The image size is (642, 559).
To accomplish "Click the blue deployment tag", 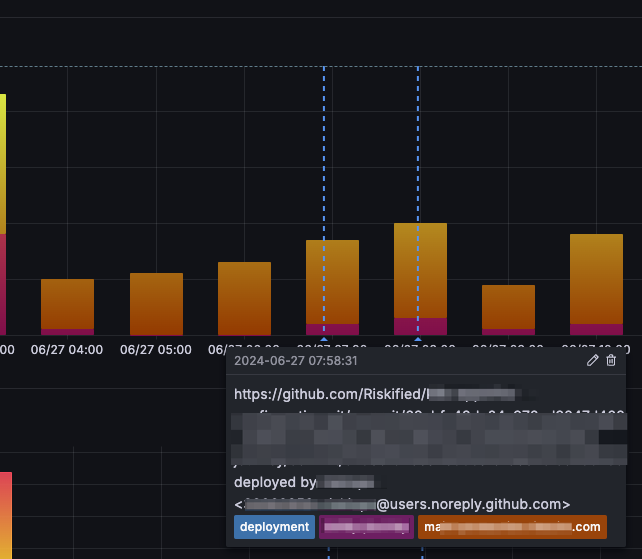I will click(x=274, y=527).
